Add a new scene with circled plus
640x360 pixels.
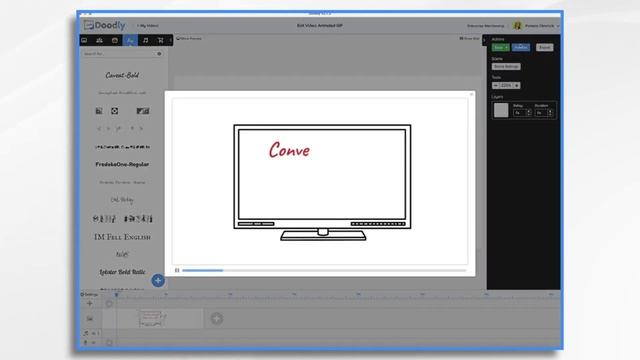217,318
